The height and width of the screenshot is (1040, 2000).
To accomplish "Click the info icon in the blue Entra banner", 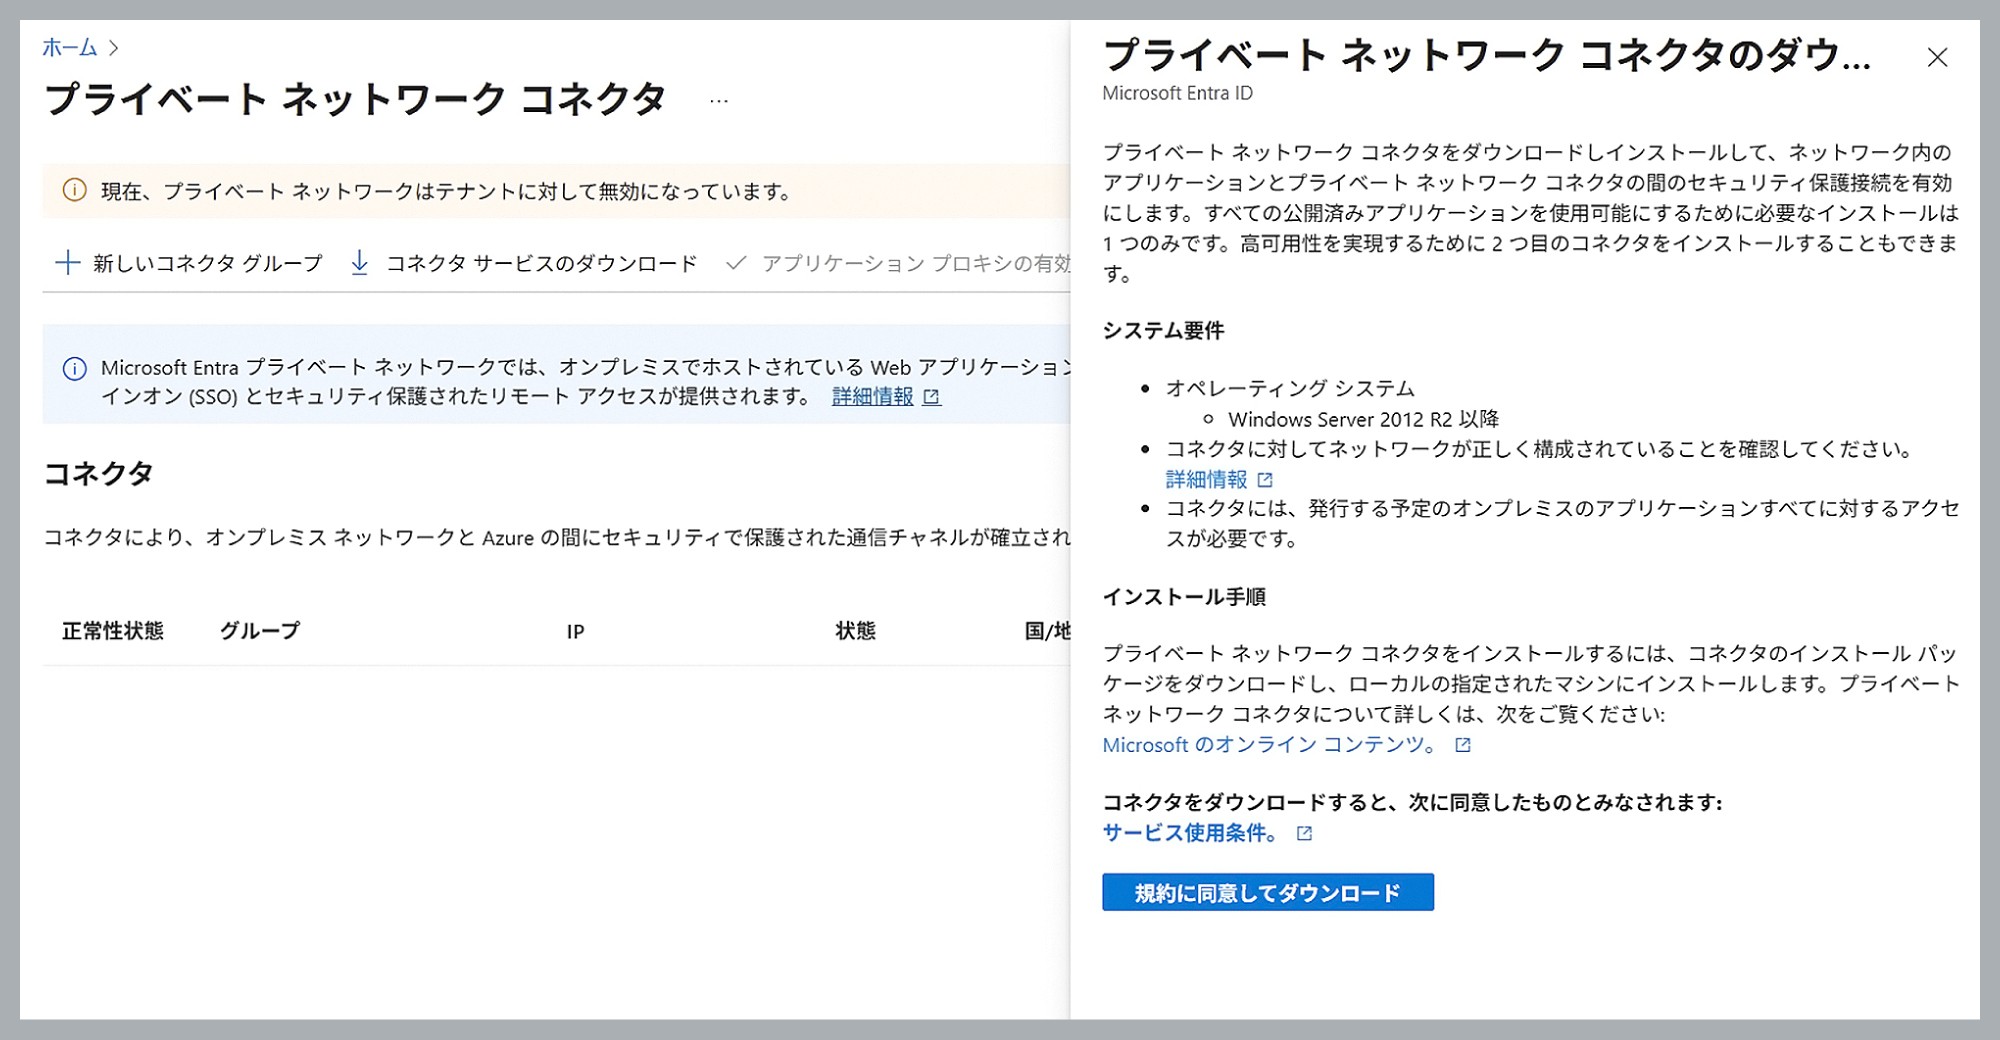I will coord(74,368).
